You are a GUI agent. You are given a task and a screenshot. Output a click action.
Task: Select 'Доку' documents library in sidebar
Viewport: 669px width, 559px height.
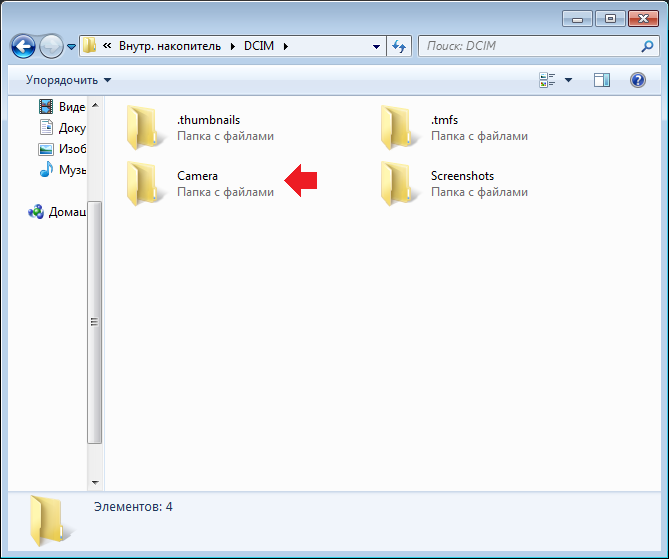pyautogui.click(x=62, y=128)
